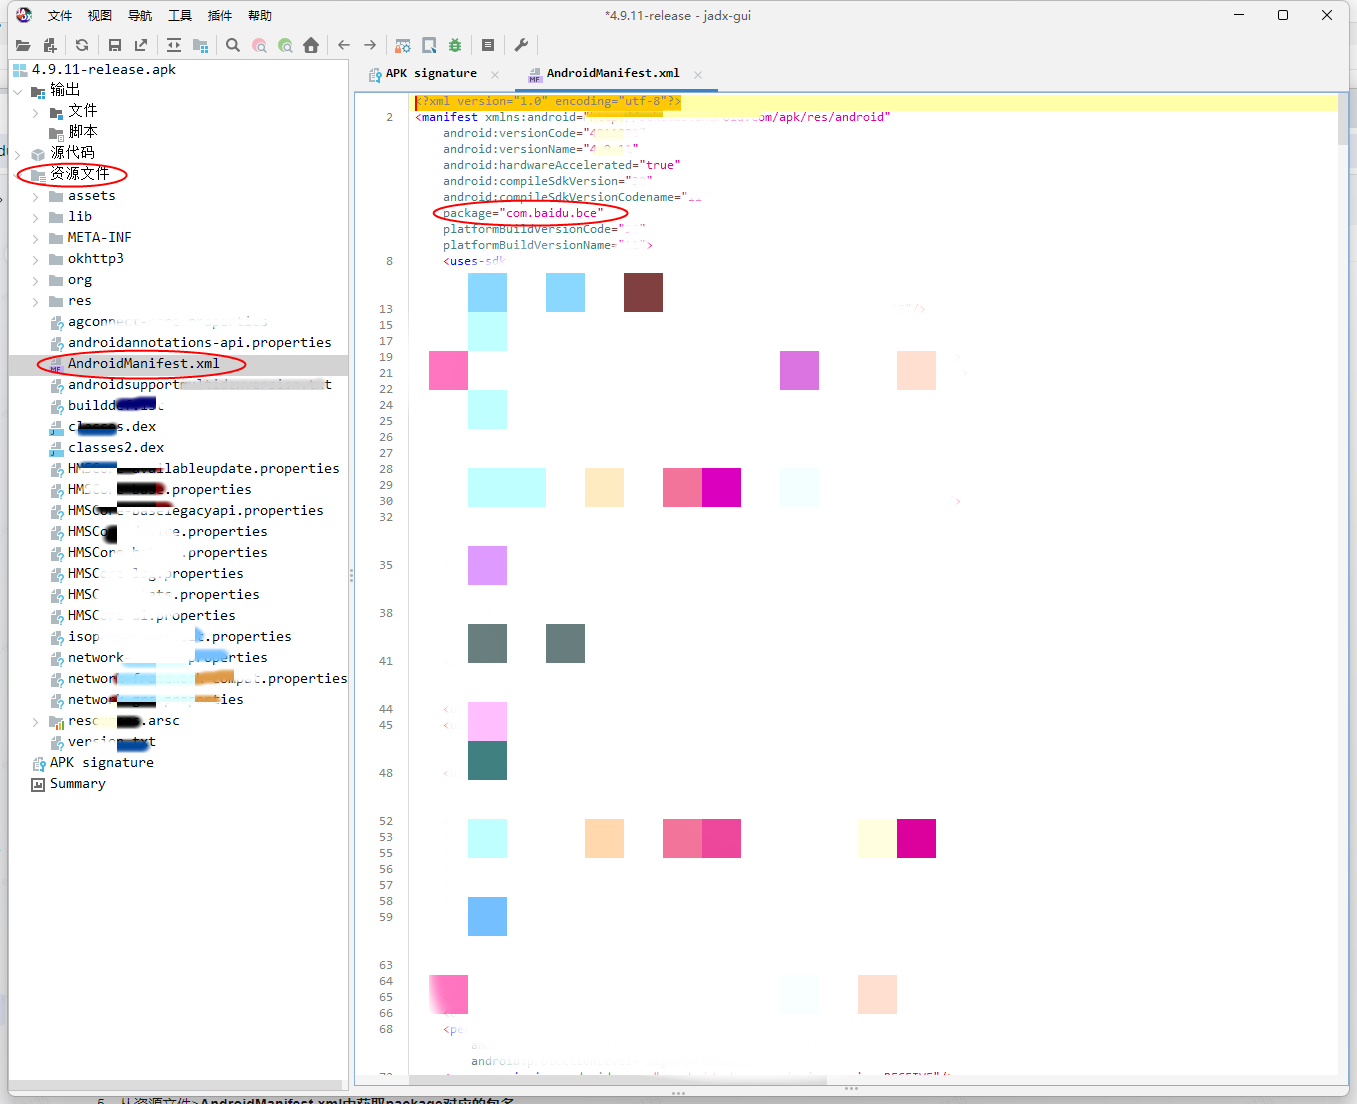Open the 视图 menu
This screenshot has width=1357, height=1104.
click(x=100, y=16)
